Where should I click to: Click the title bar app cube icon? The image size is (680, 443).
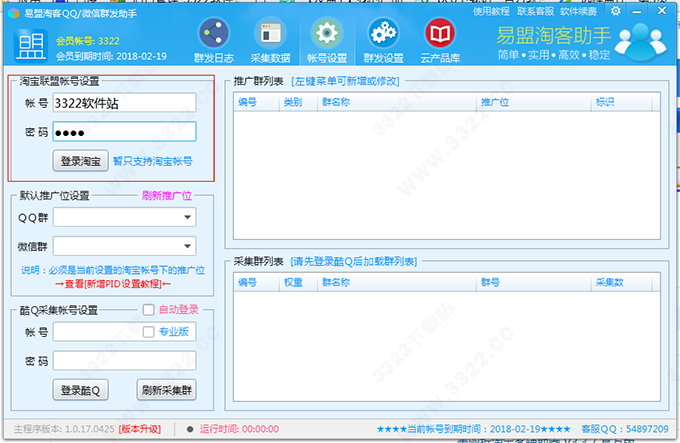(x=13, y=13)
